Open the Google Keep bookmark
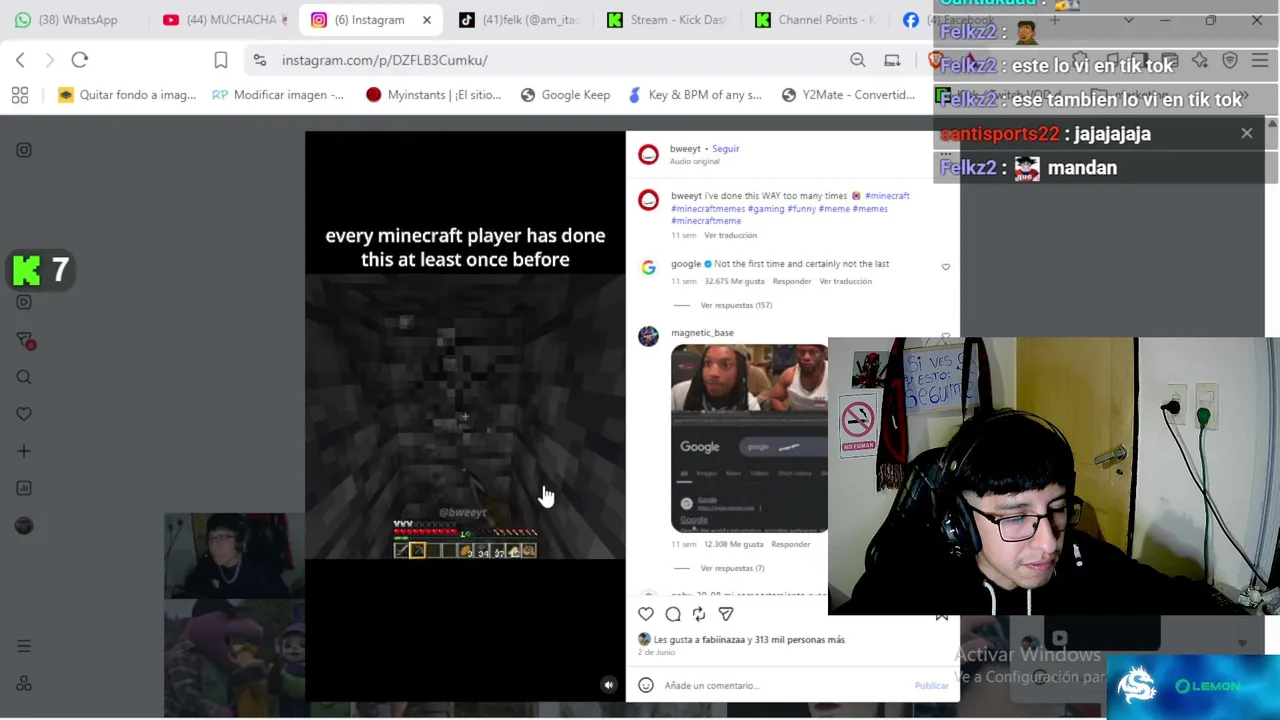1280x720 pixels. point(565,95)
